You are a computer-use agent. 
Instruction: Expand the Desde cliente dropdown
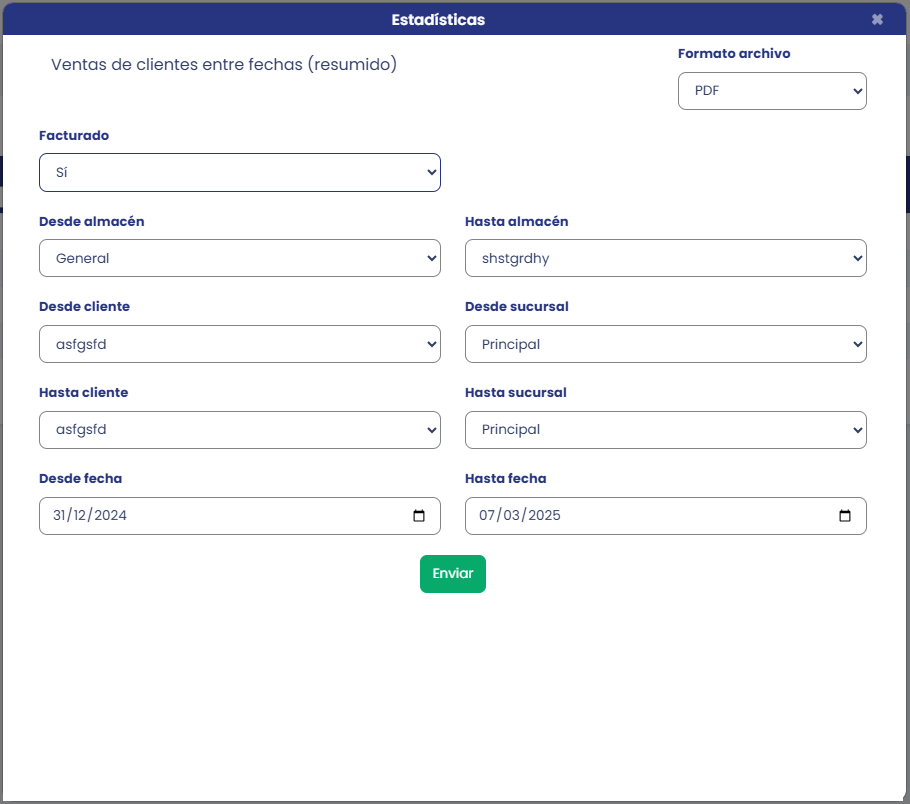pyautogui.click(x=240, y=344)
